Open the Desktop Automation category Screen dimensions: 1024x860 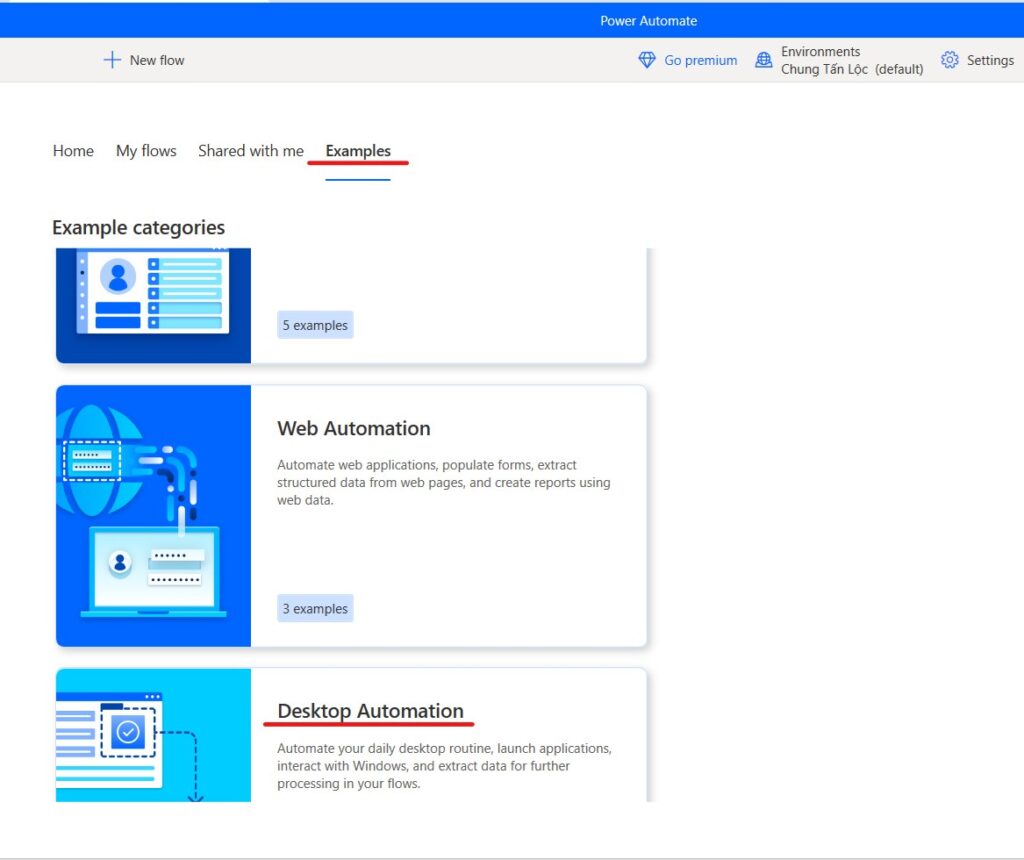pos(371,710)
